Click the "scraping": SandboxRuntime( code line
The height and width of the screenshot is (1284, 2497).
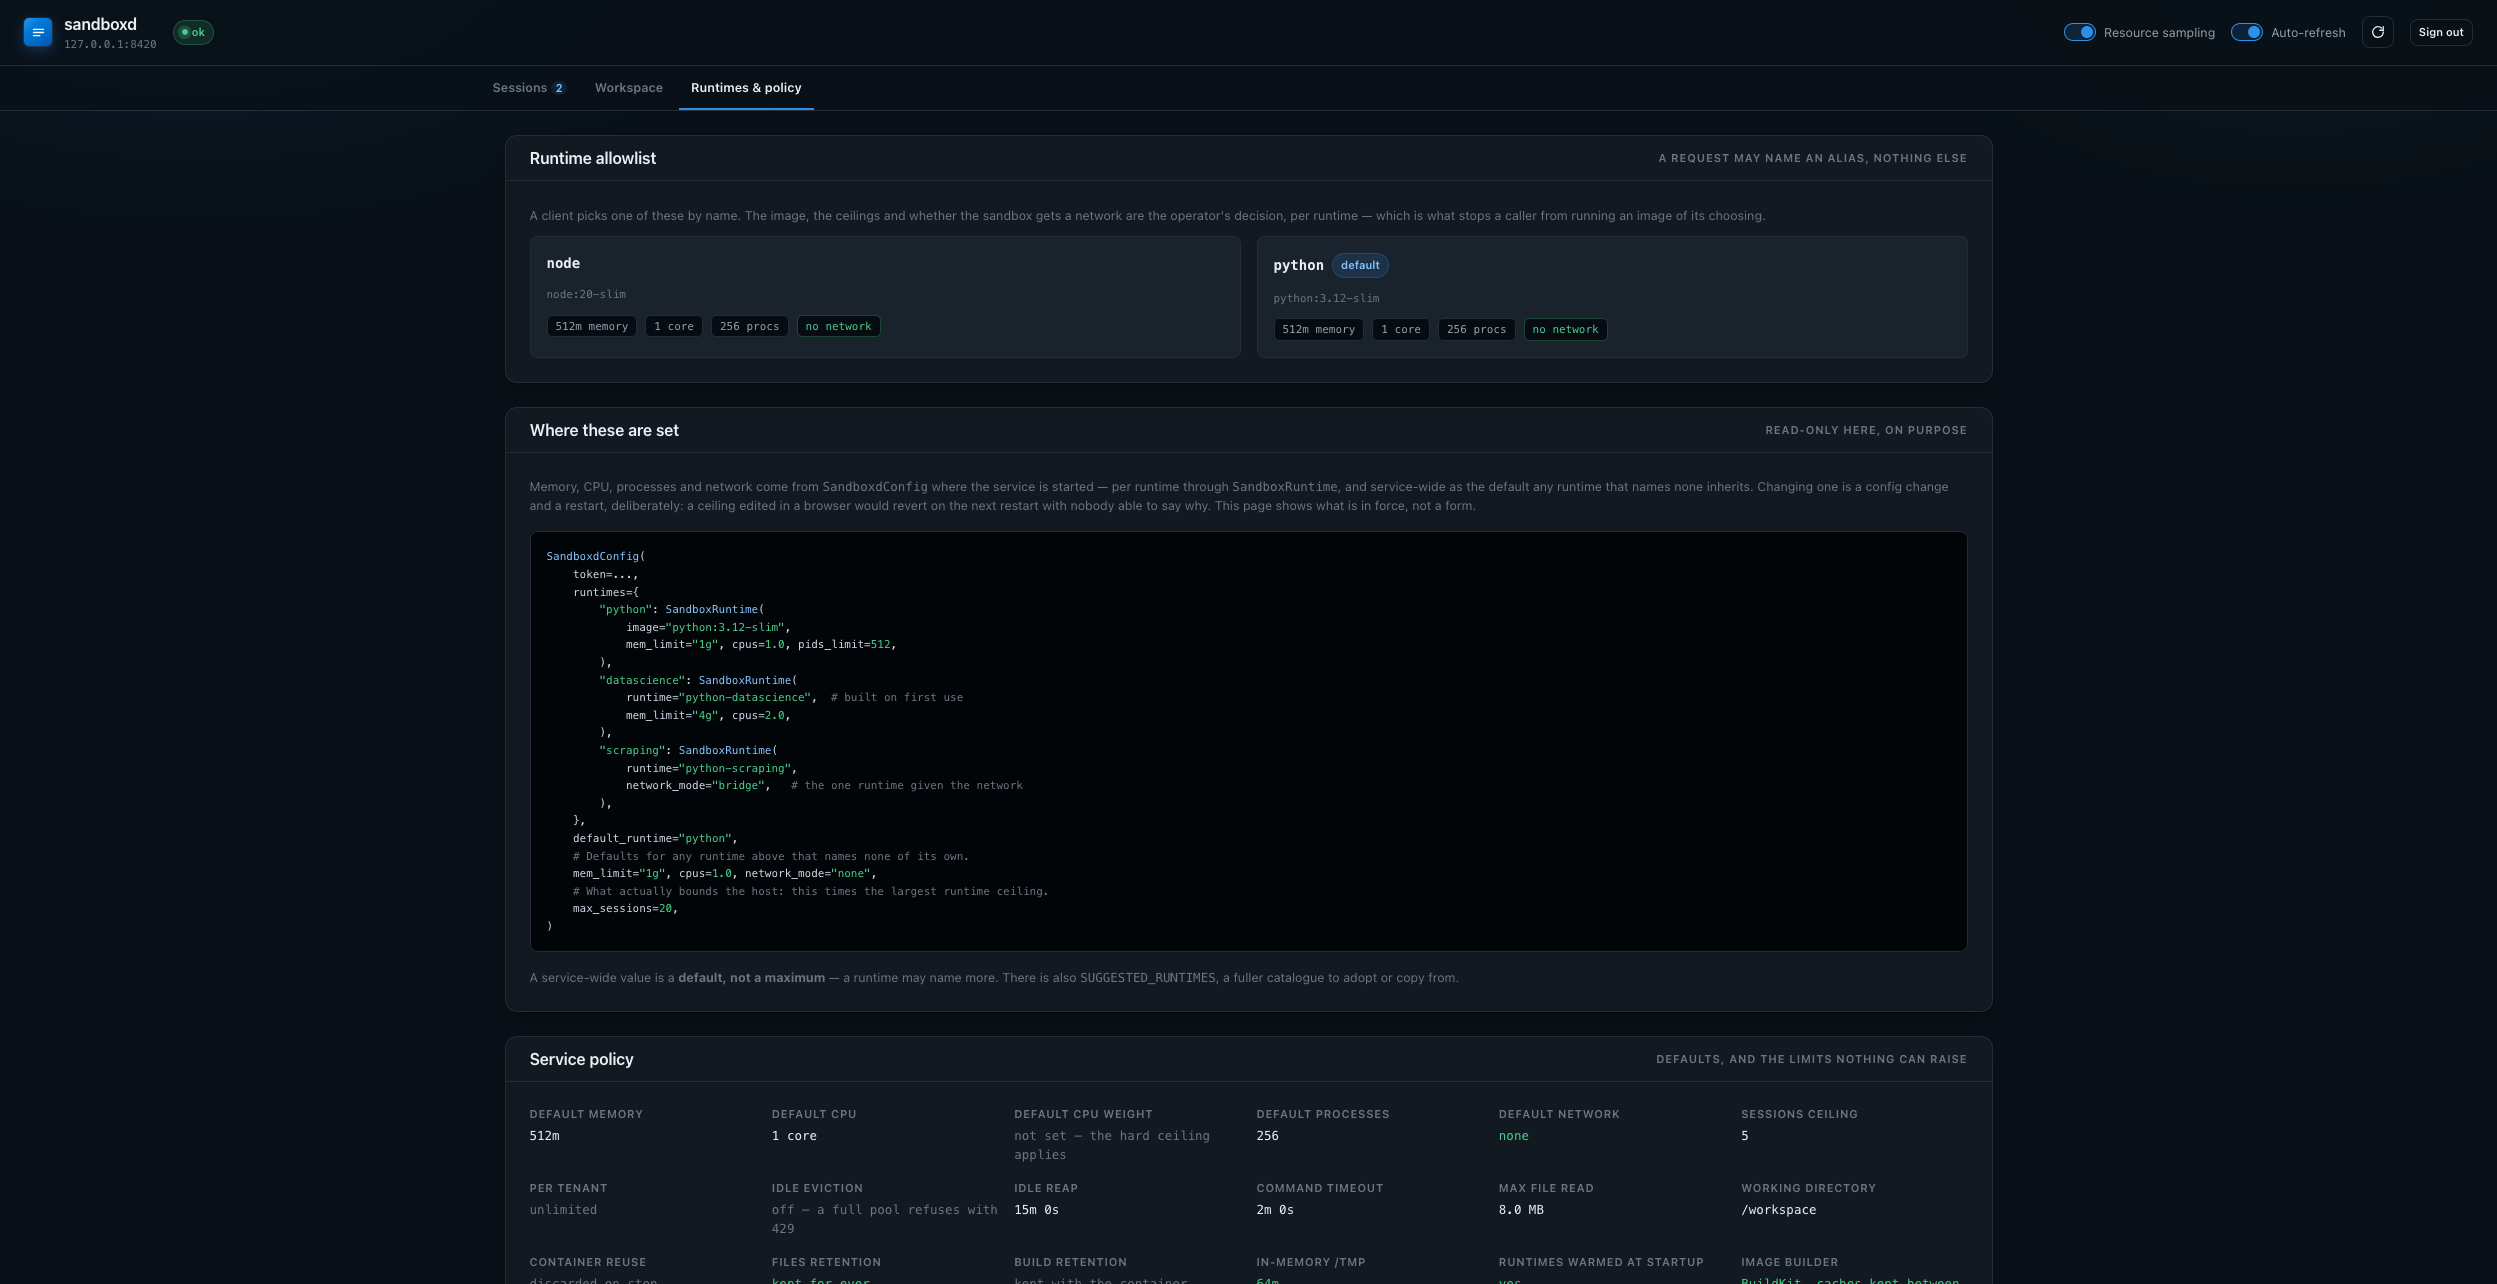(x=688, y=750)
